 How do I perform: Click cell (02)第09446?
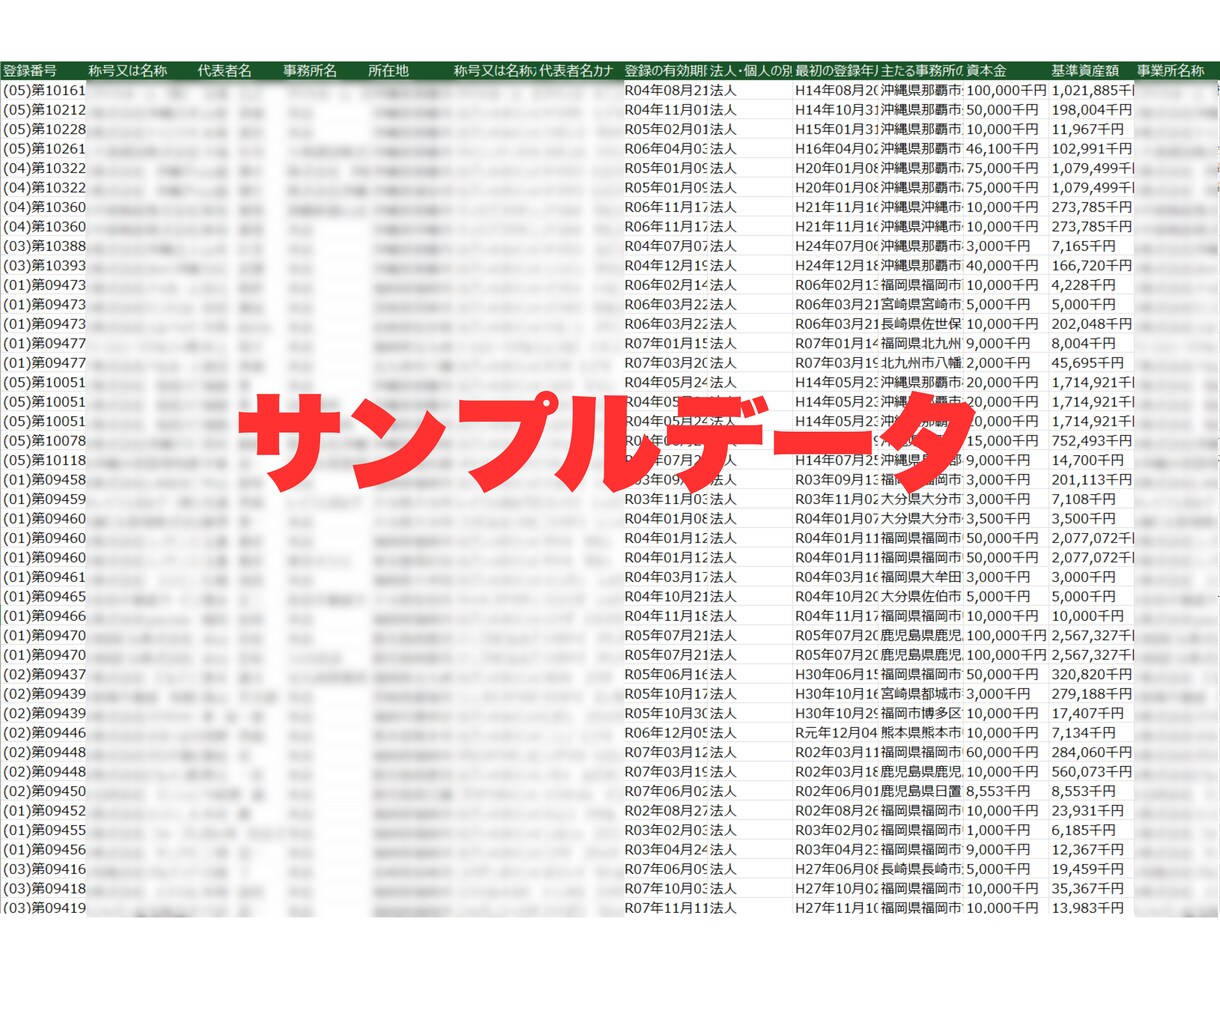pos(43,733)
